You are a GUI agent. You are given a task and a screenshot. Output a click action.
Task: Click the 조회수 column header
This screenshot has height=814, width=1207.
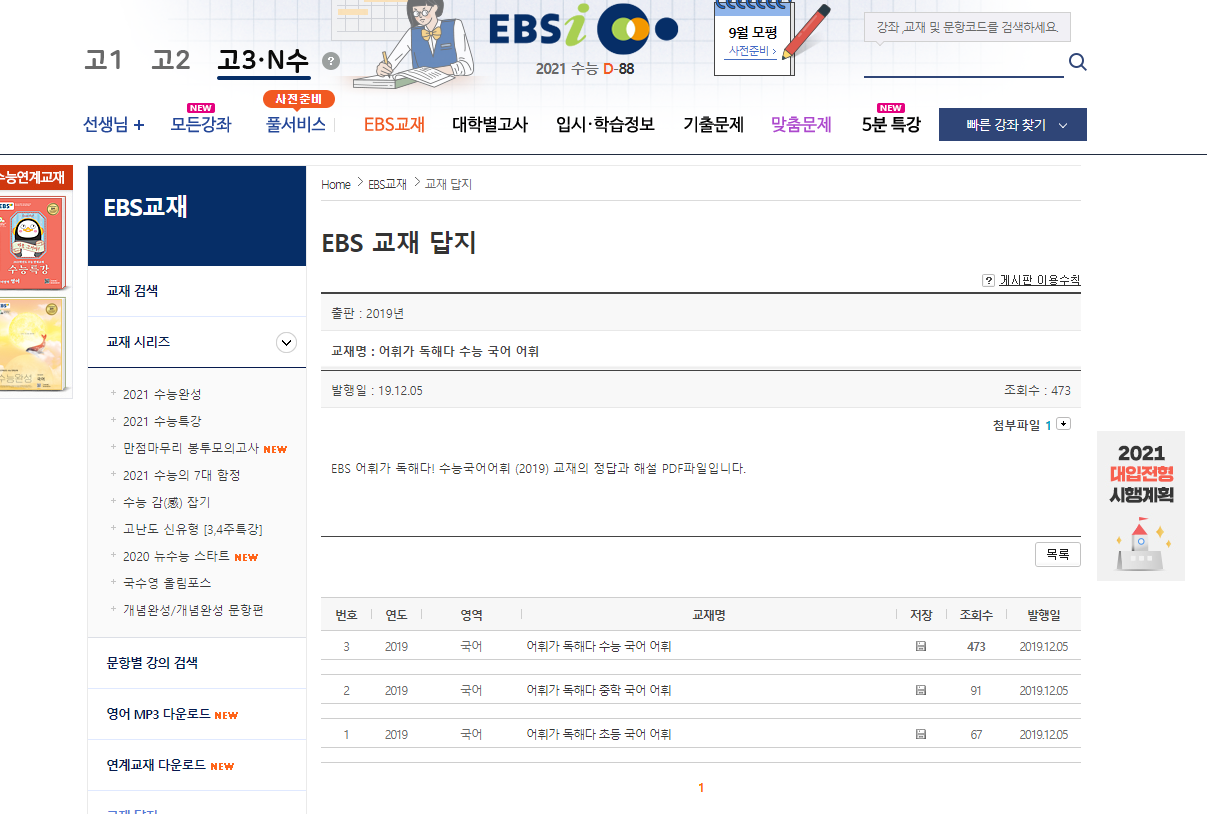click(x=976, y=615)
